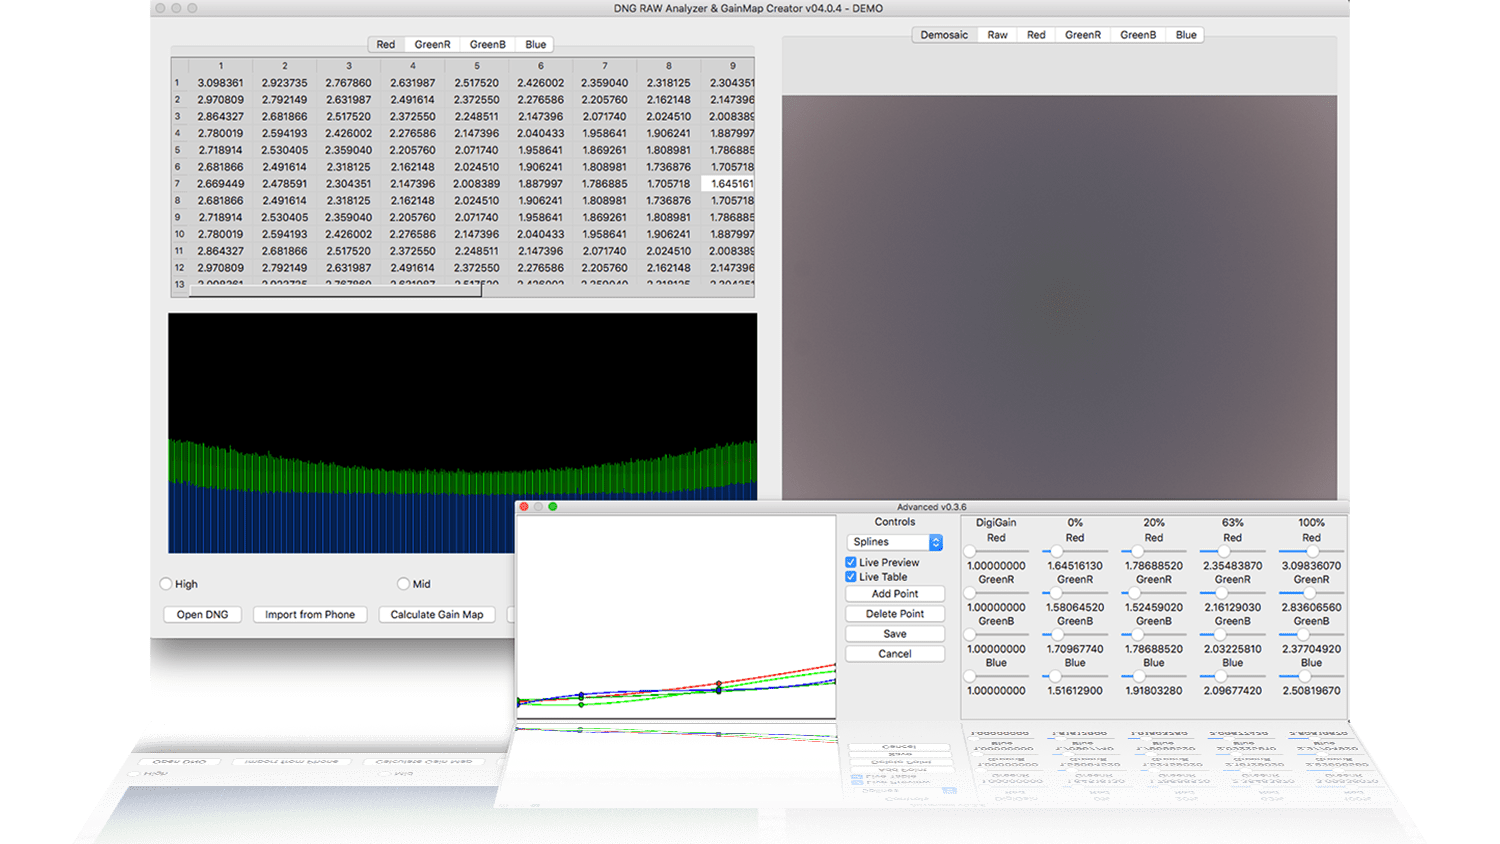
Task: Toggle the Live Table checkbox
Action: click(x=851, y=577)
